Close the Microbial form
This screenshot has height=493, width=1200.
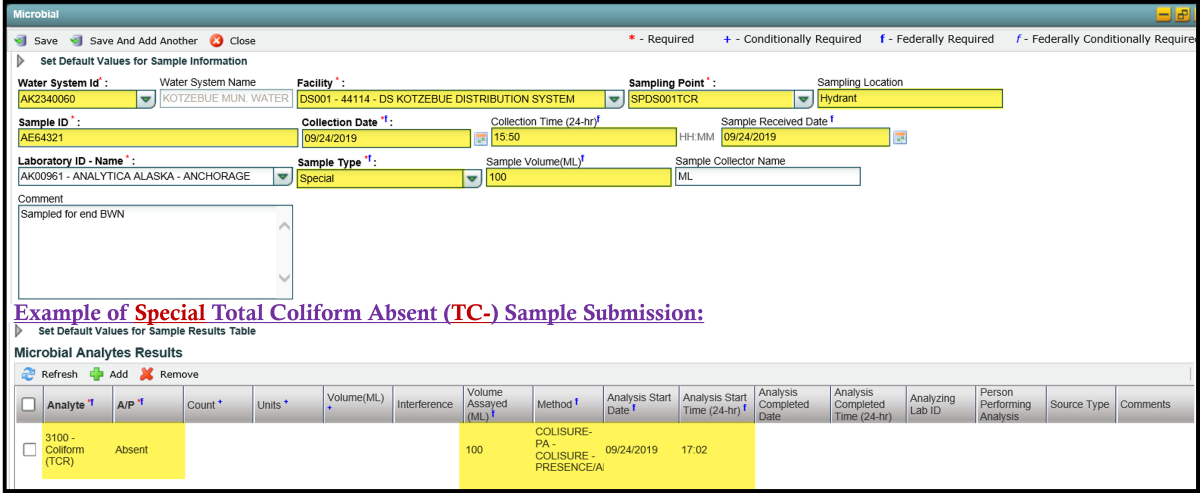point(233,41)
